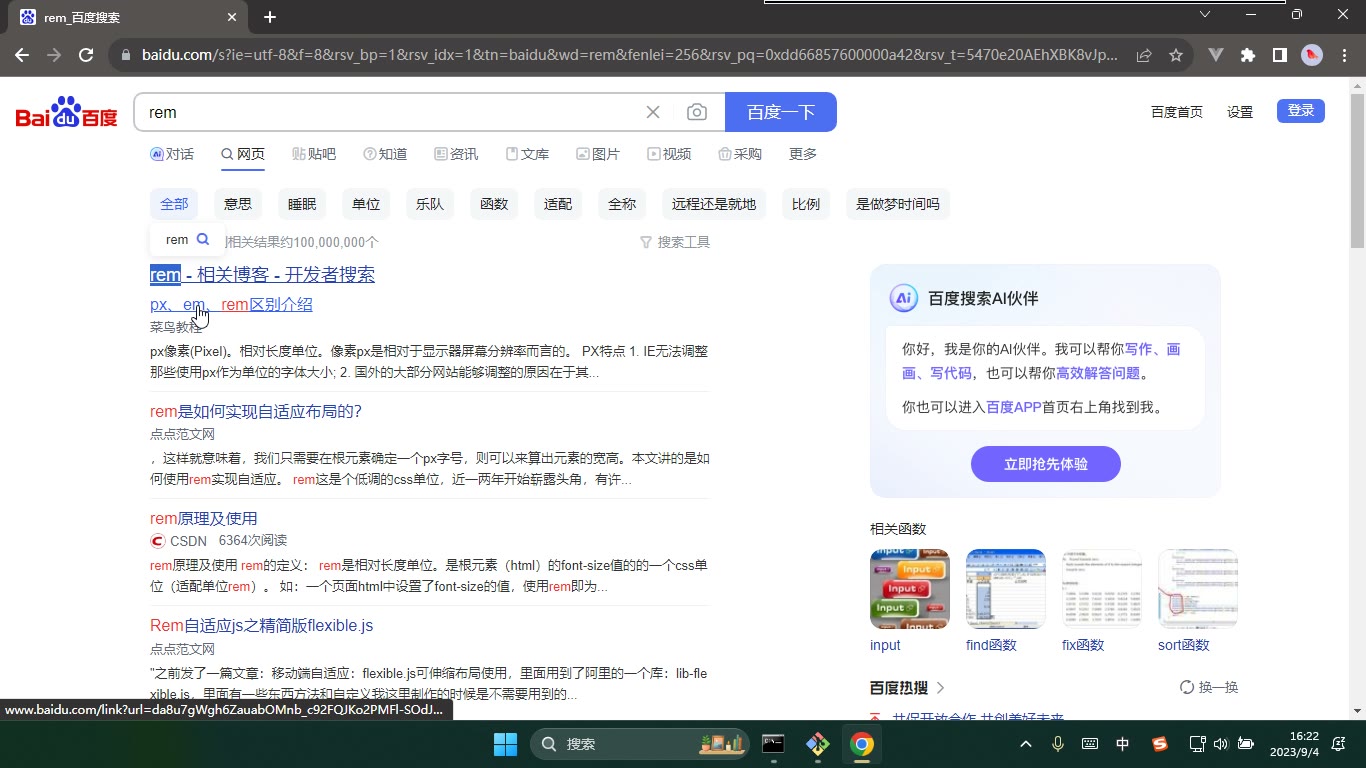Select the 单位 filter chip
Image resolution: width=1366 pixels, height=768 pixels.
coord(366,204)
